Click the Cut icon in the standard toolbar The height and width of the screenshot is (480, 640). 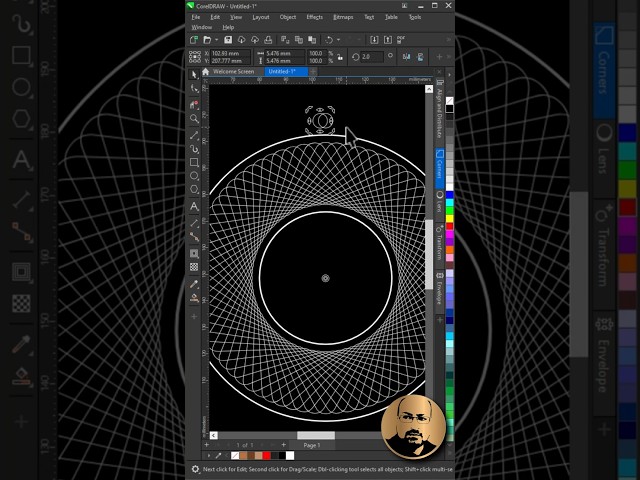(285, 40)
